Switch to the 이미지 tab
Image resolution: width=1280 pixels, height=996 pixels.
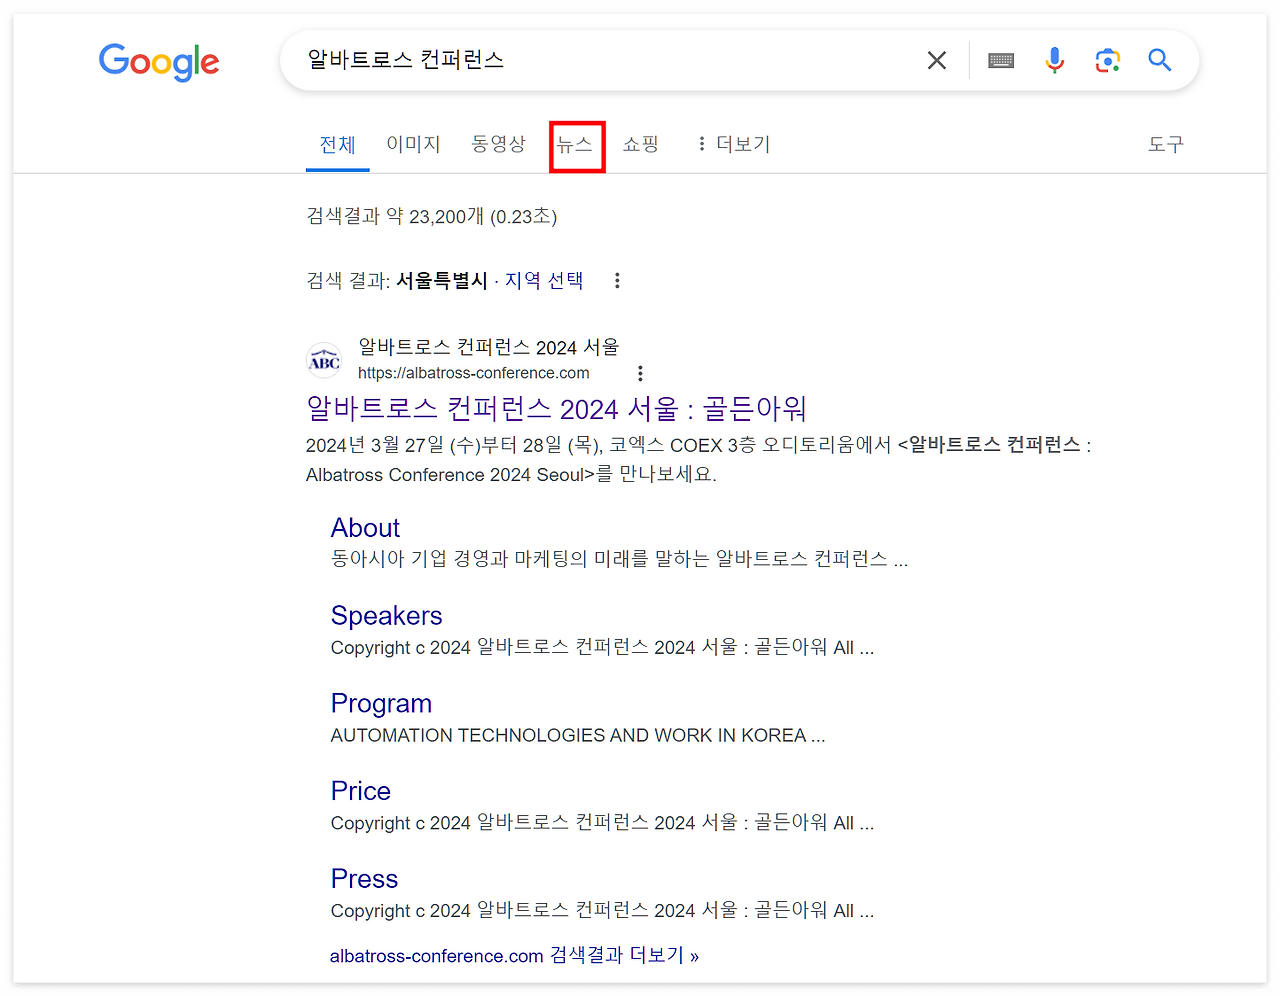[x=413, y=144]
